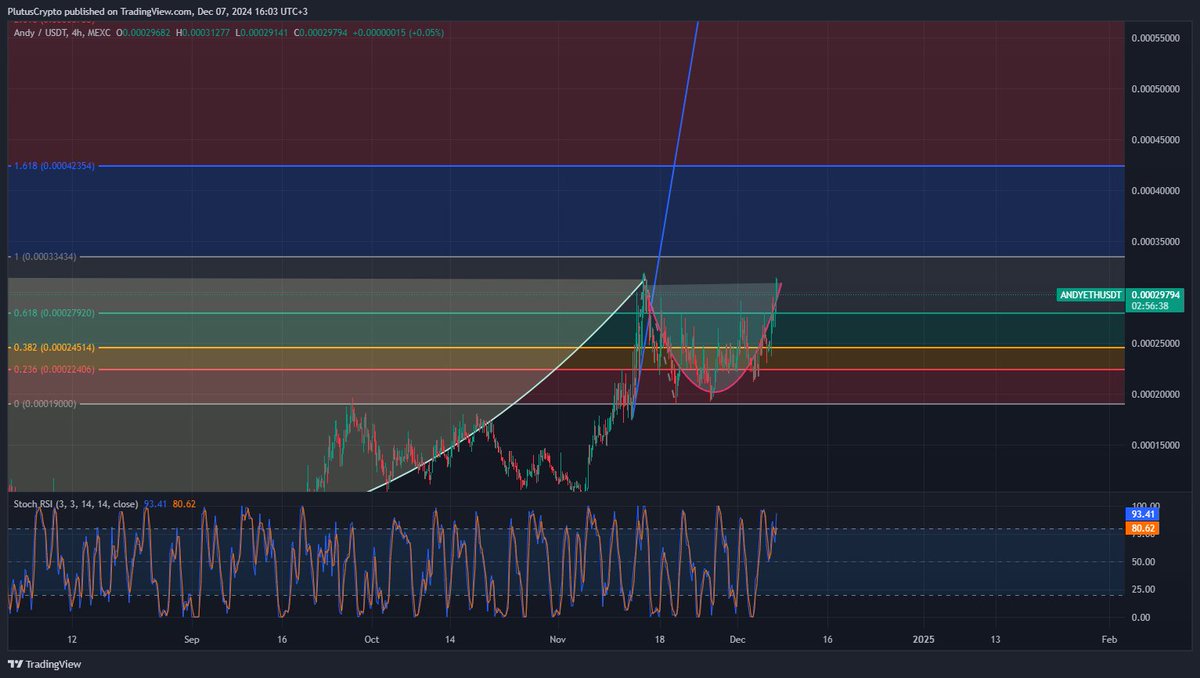Click the Feb label on the time axis
This screenshot has width=1200, height=678.
point(1108,638)
